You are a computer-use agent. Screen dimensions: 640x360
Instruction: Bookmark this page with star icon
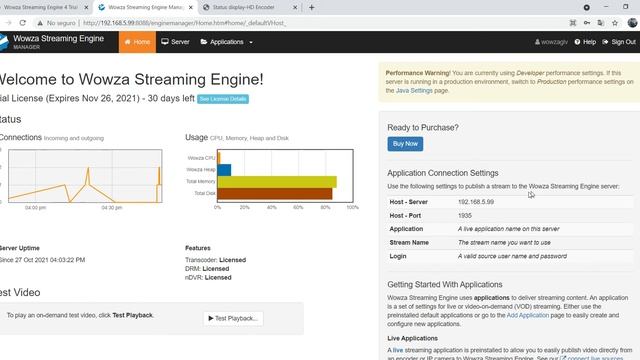click(615, 23)
